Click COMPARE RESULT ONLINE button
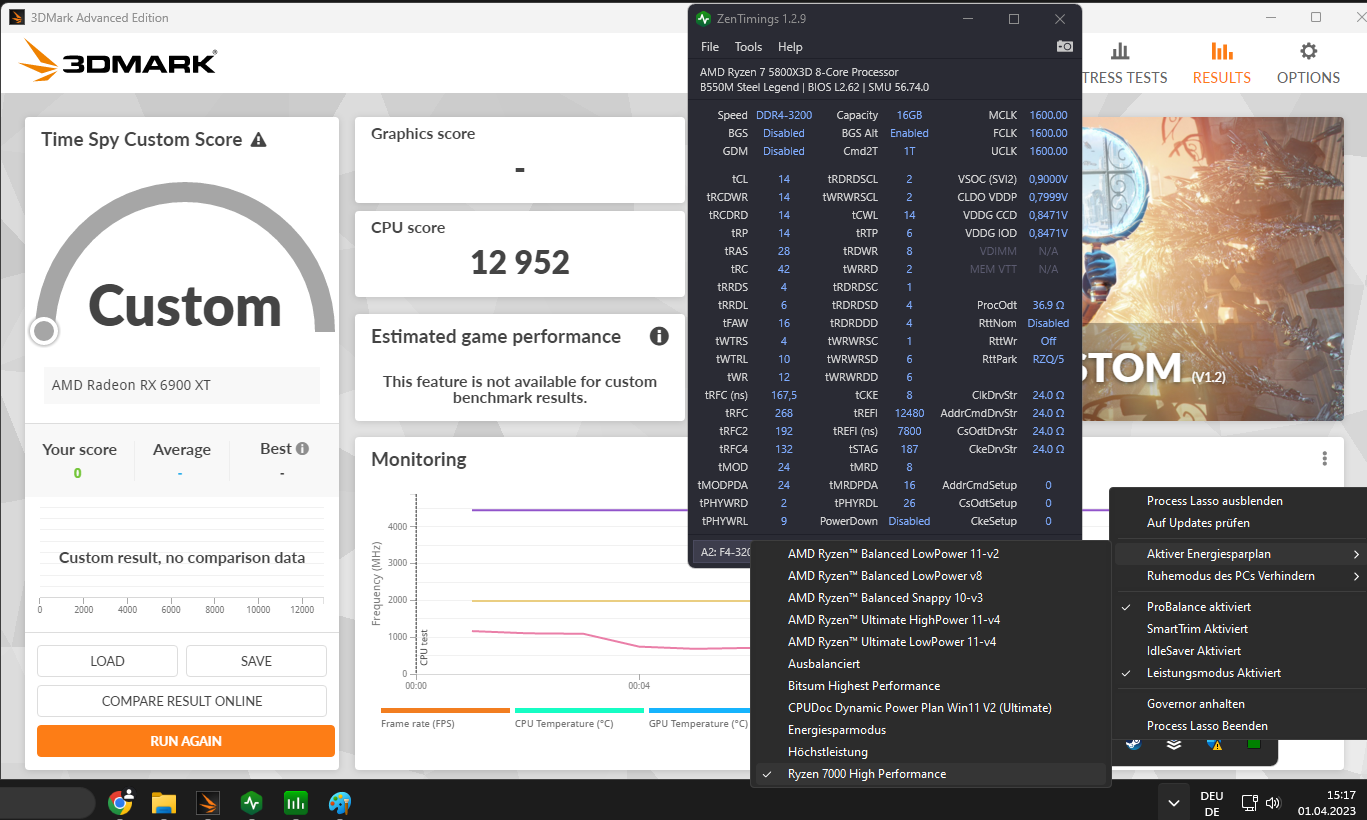The height and width of the screenshot is (820, 1367). click(x=182, y=701)
